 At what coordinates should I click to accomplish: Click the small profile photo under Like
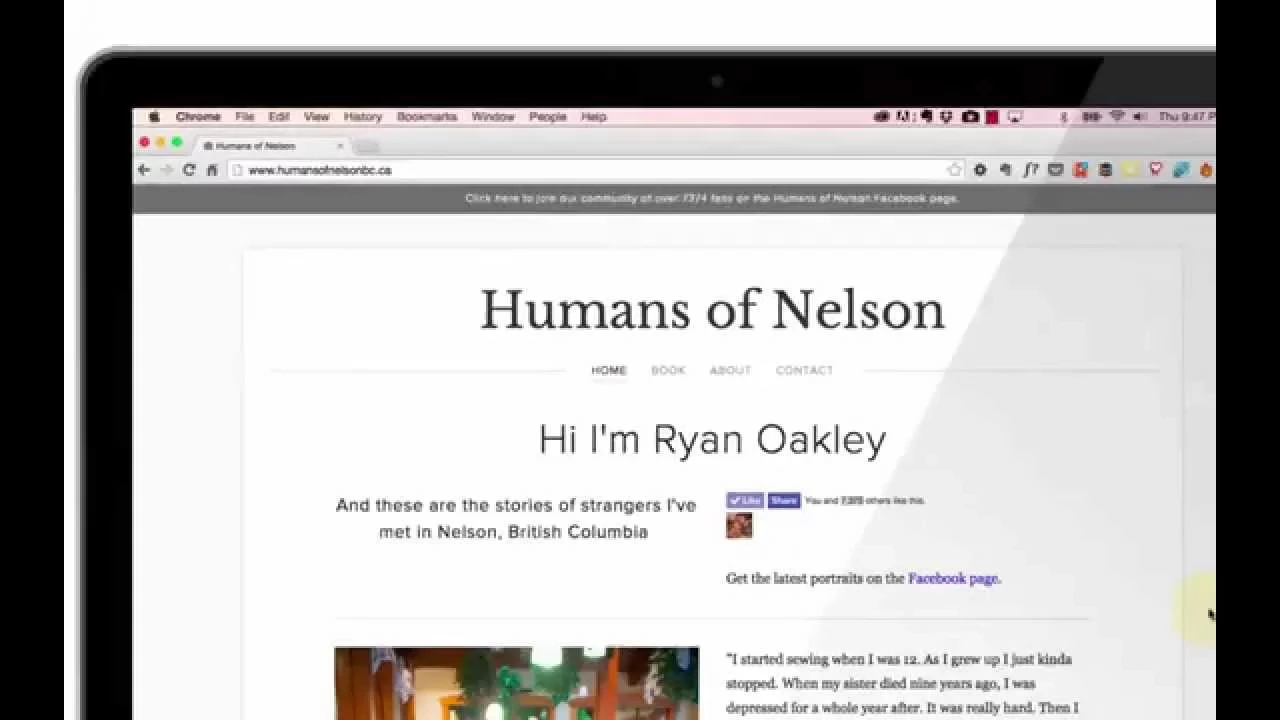[739, 526]
